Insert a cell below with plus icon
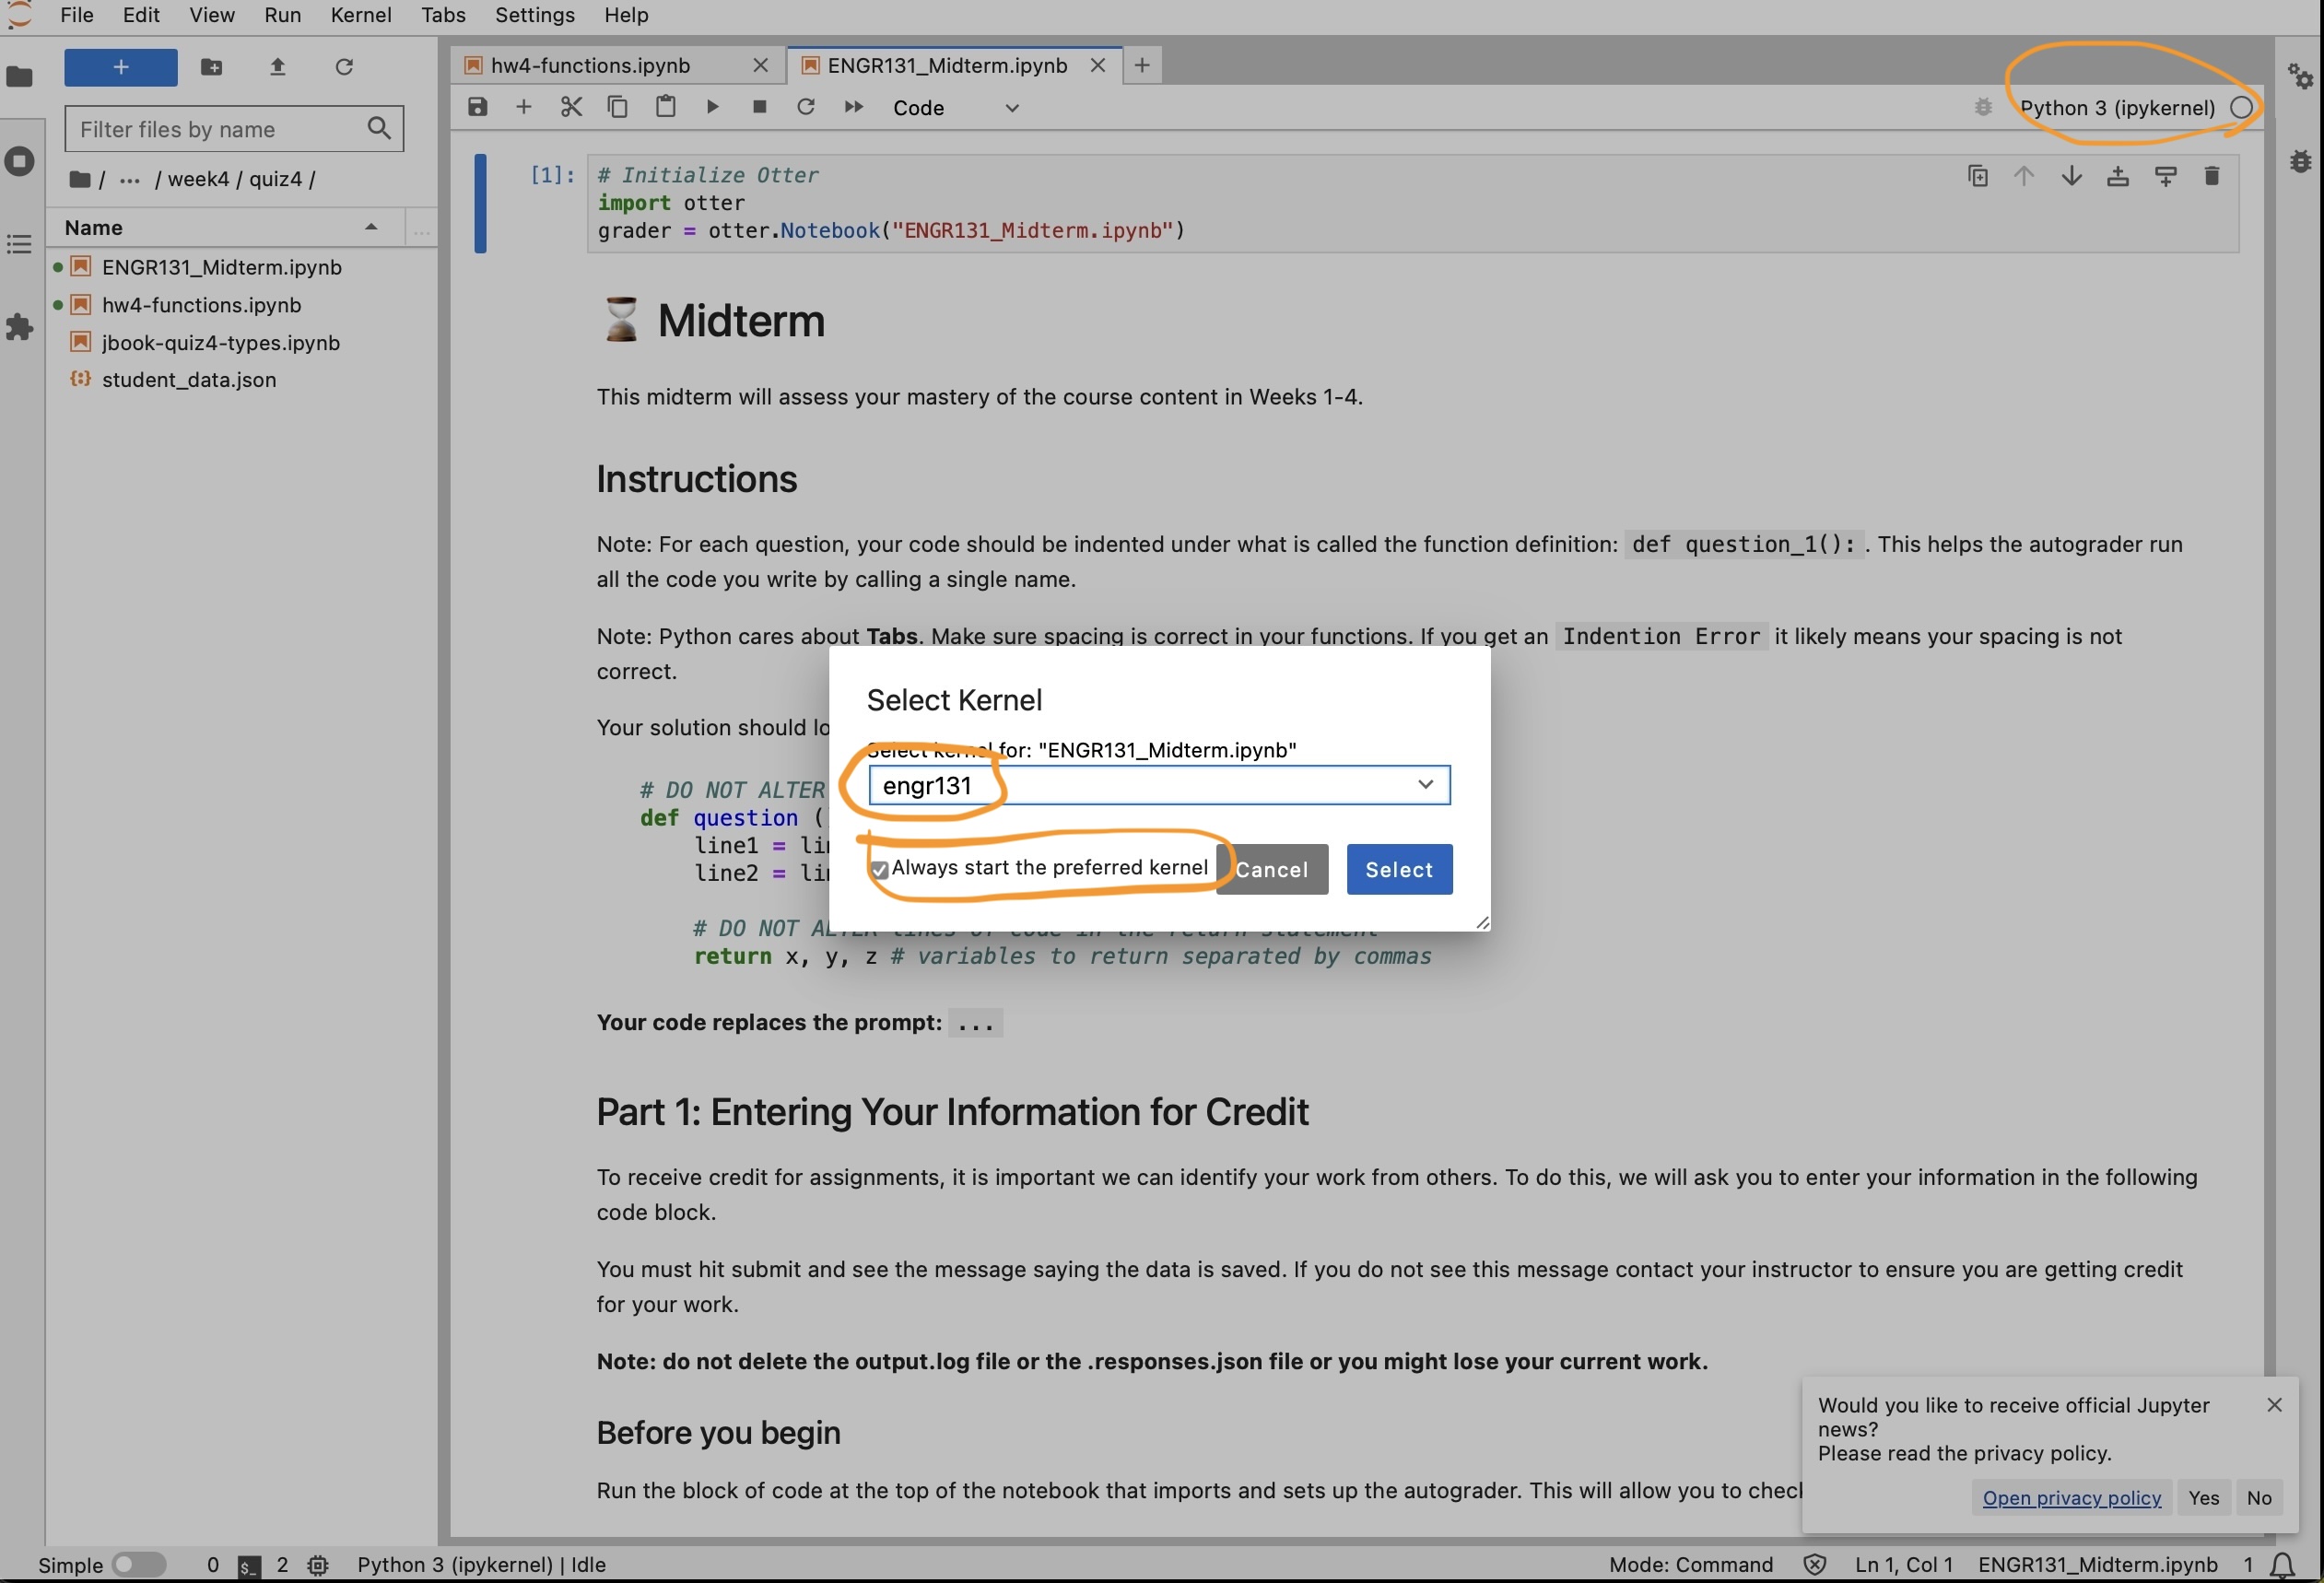 pyautogui.click(x=523, y=107)
